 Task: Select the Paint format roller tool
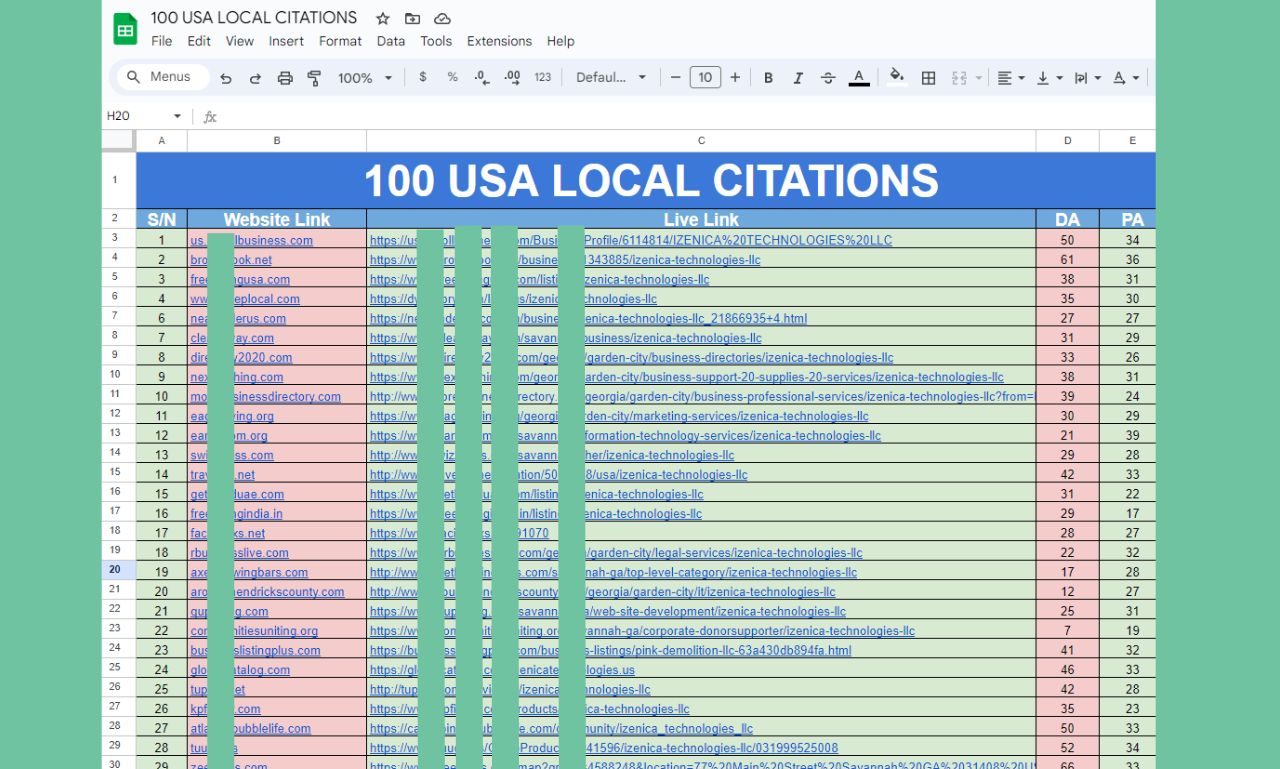(314, 78)
